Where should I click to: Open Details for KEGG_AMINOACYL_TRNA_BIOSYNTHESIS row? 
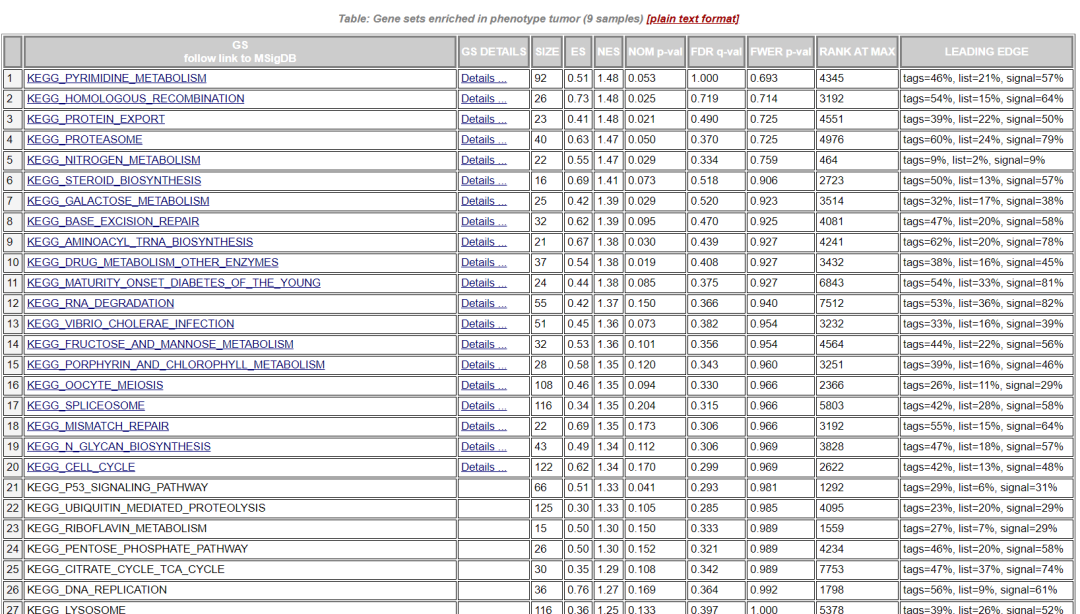(484, 242)
